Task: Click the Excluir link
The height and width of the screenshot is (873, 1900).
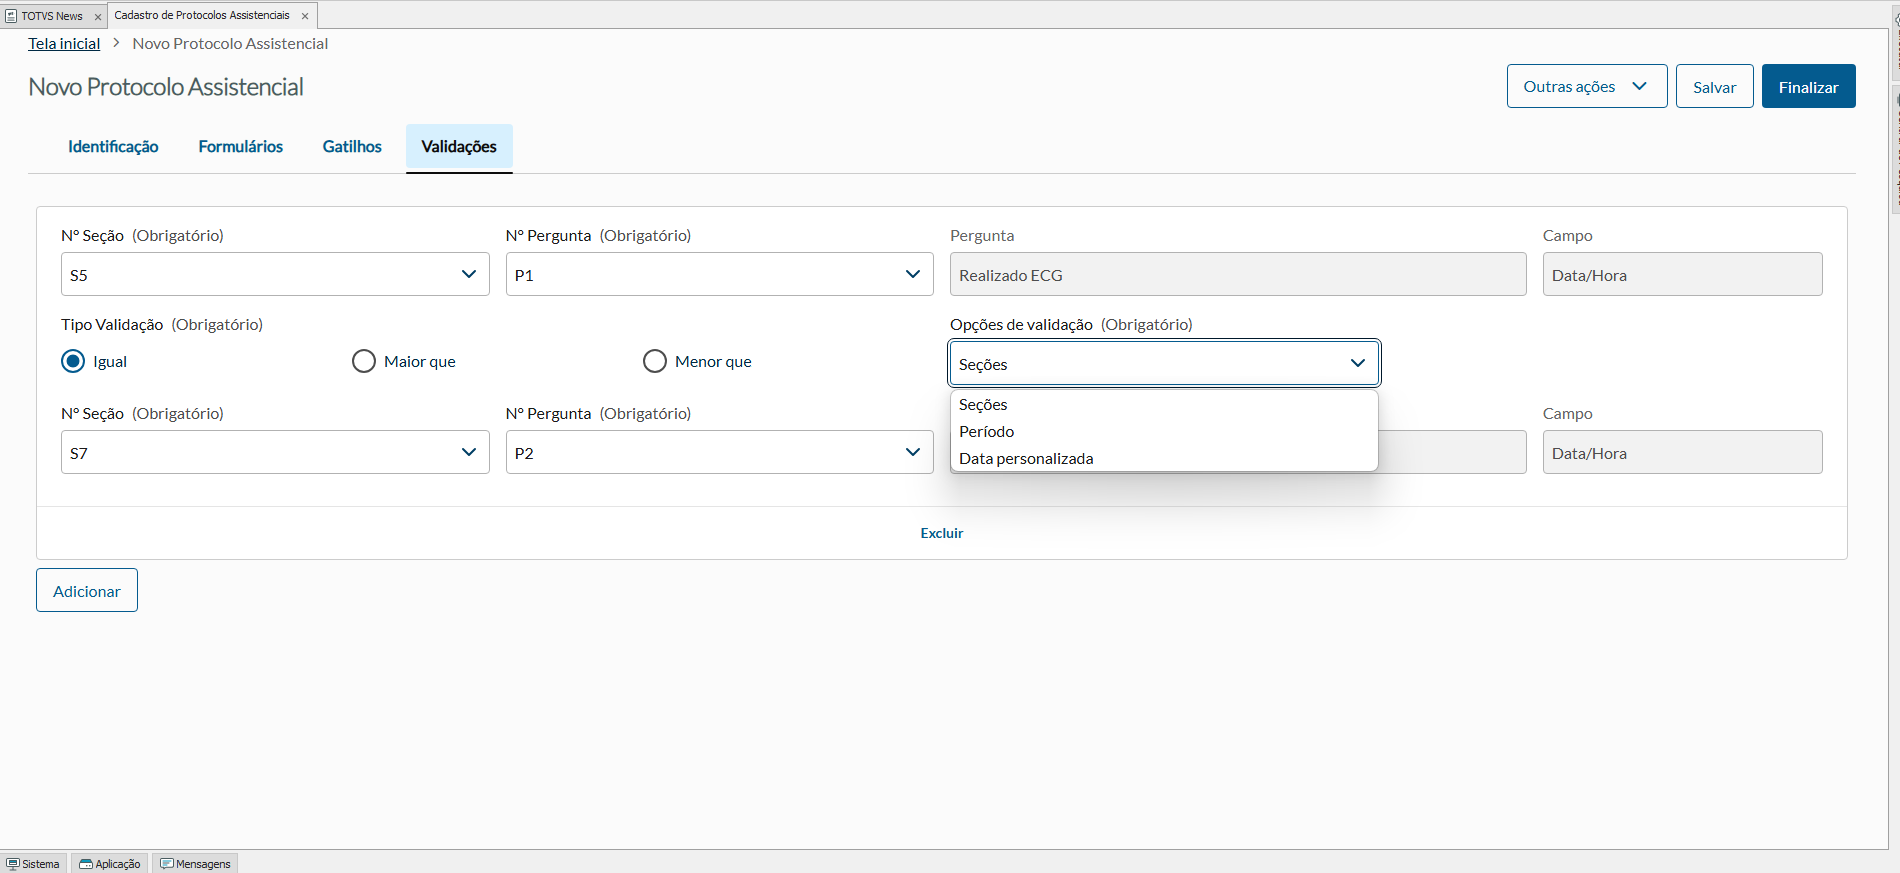Action: coord(942,533)
